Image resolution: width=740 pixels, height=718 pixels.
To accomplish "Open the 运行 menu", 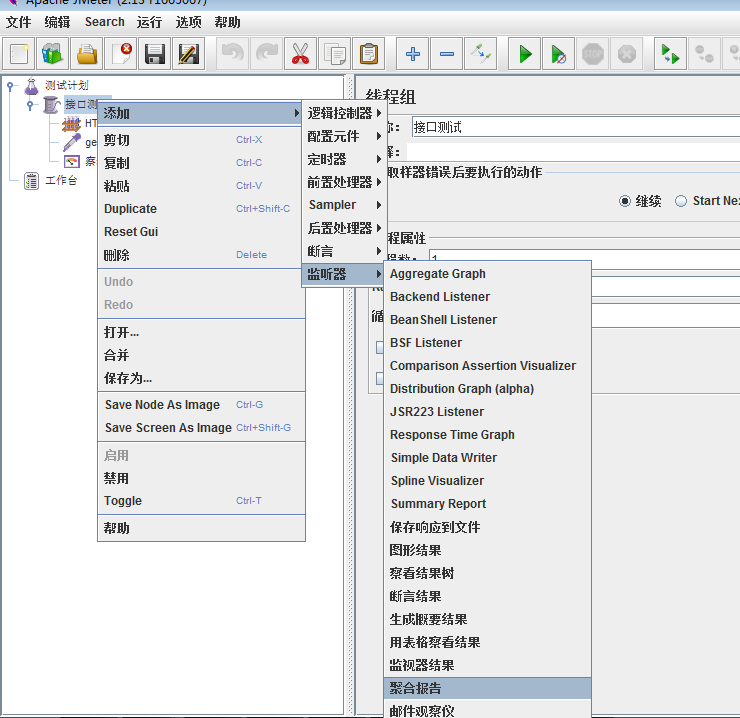I will (149, 22).
